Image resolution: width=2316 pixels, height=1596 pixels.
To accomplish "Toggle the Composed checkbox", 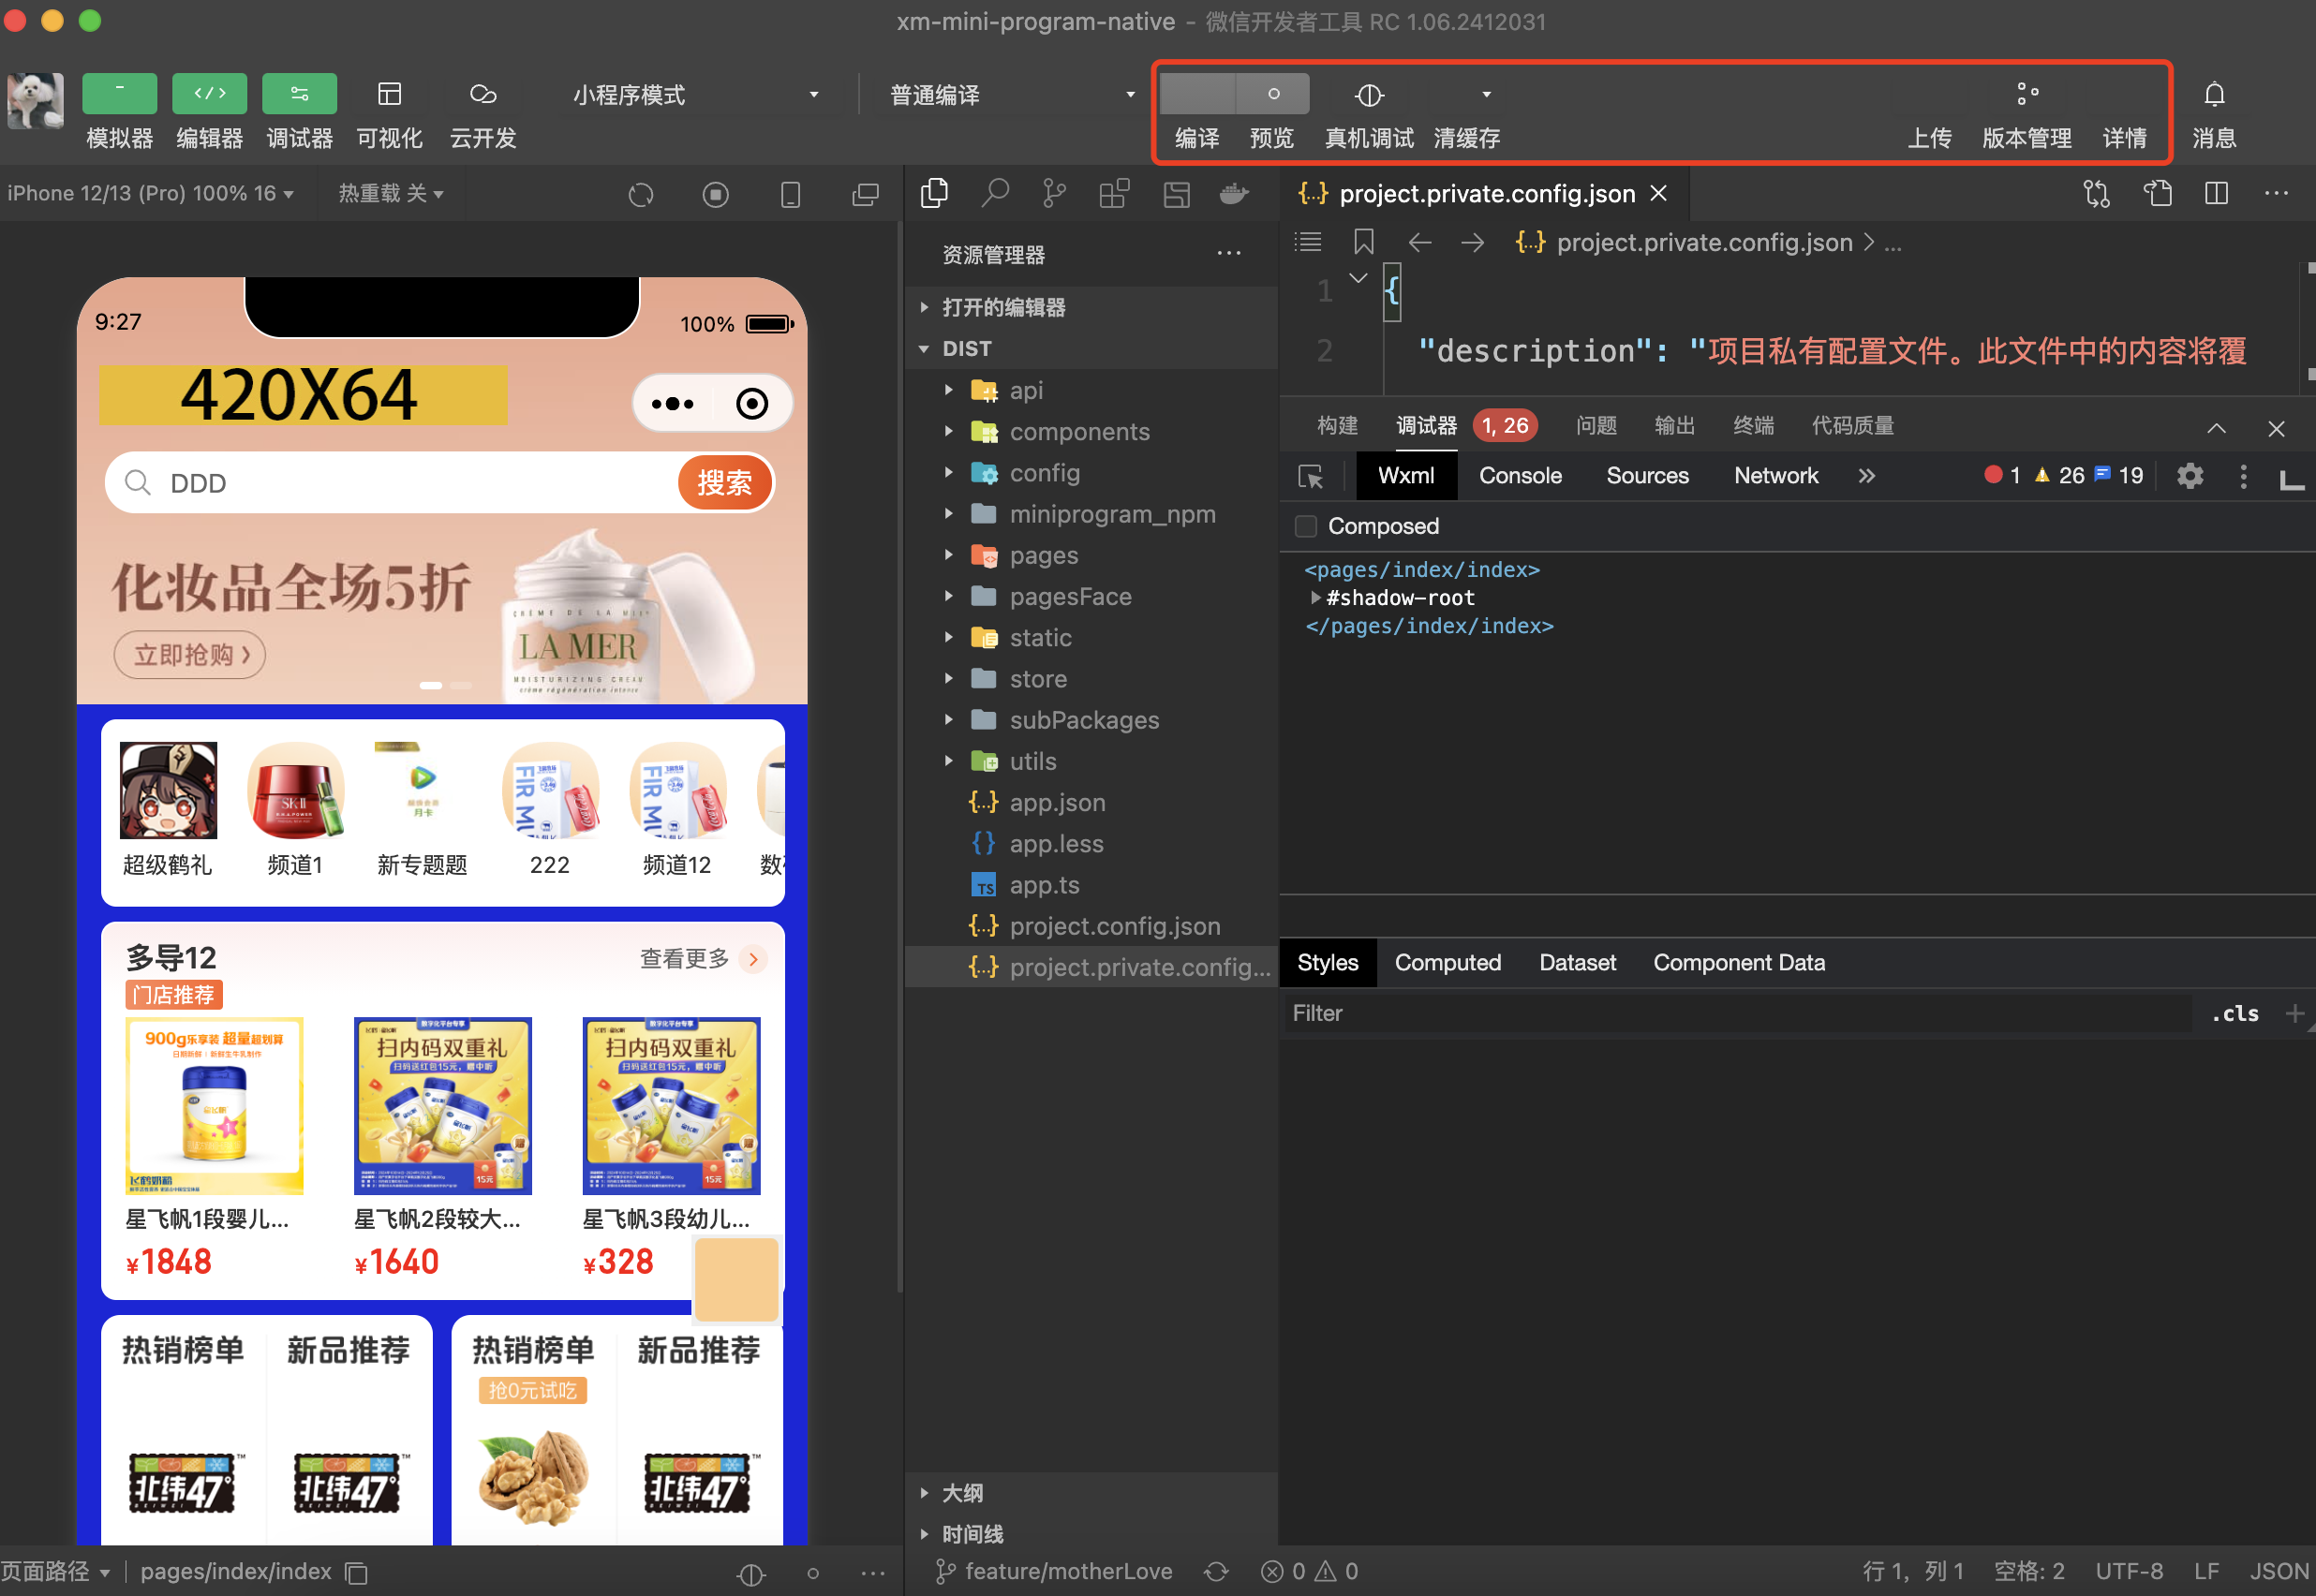I will [x=1306, y=526].
